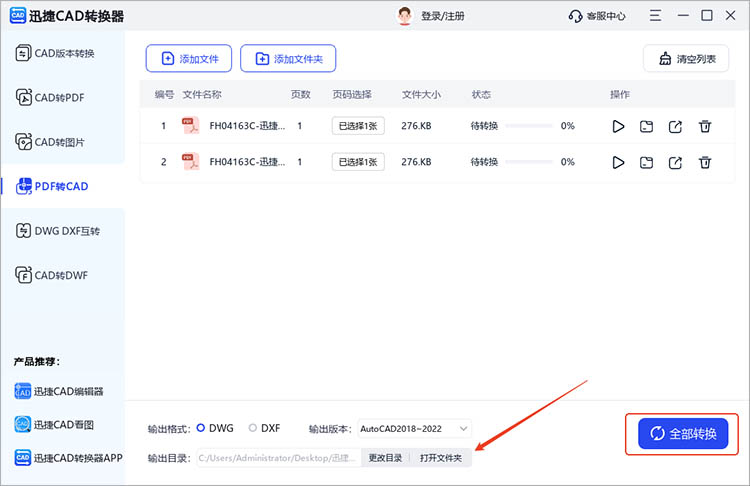This screenshot has height=486, width=750.
Task: Switch to CAD转PDF tab
Action: [x=50, y=98]
